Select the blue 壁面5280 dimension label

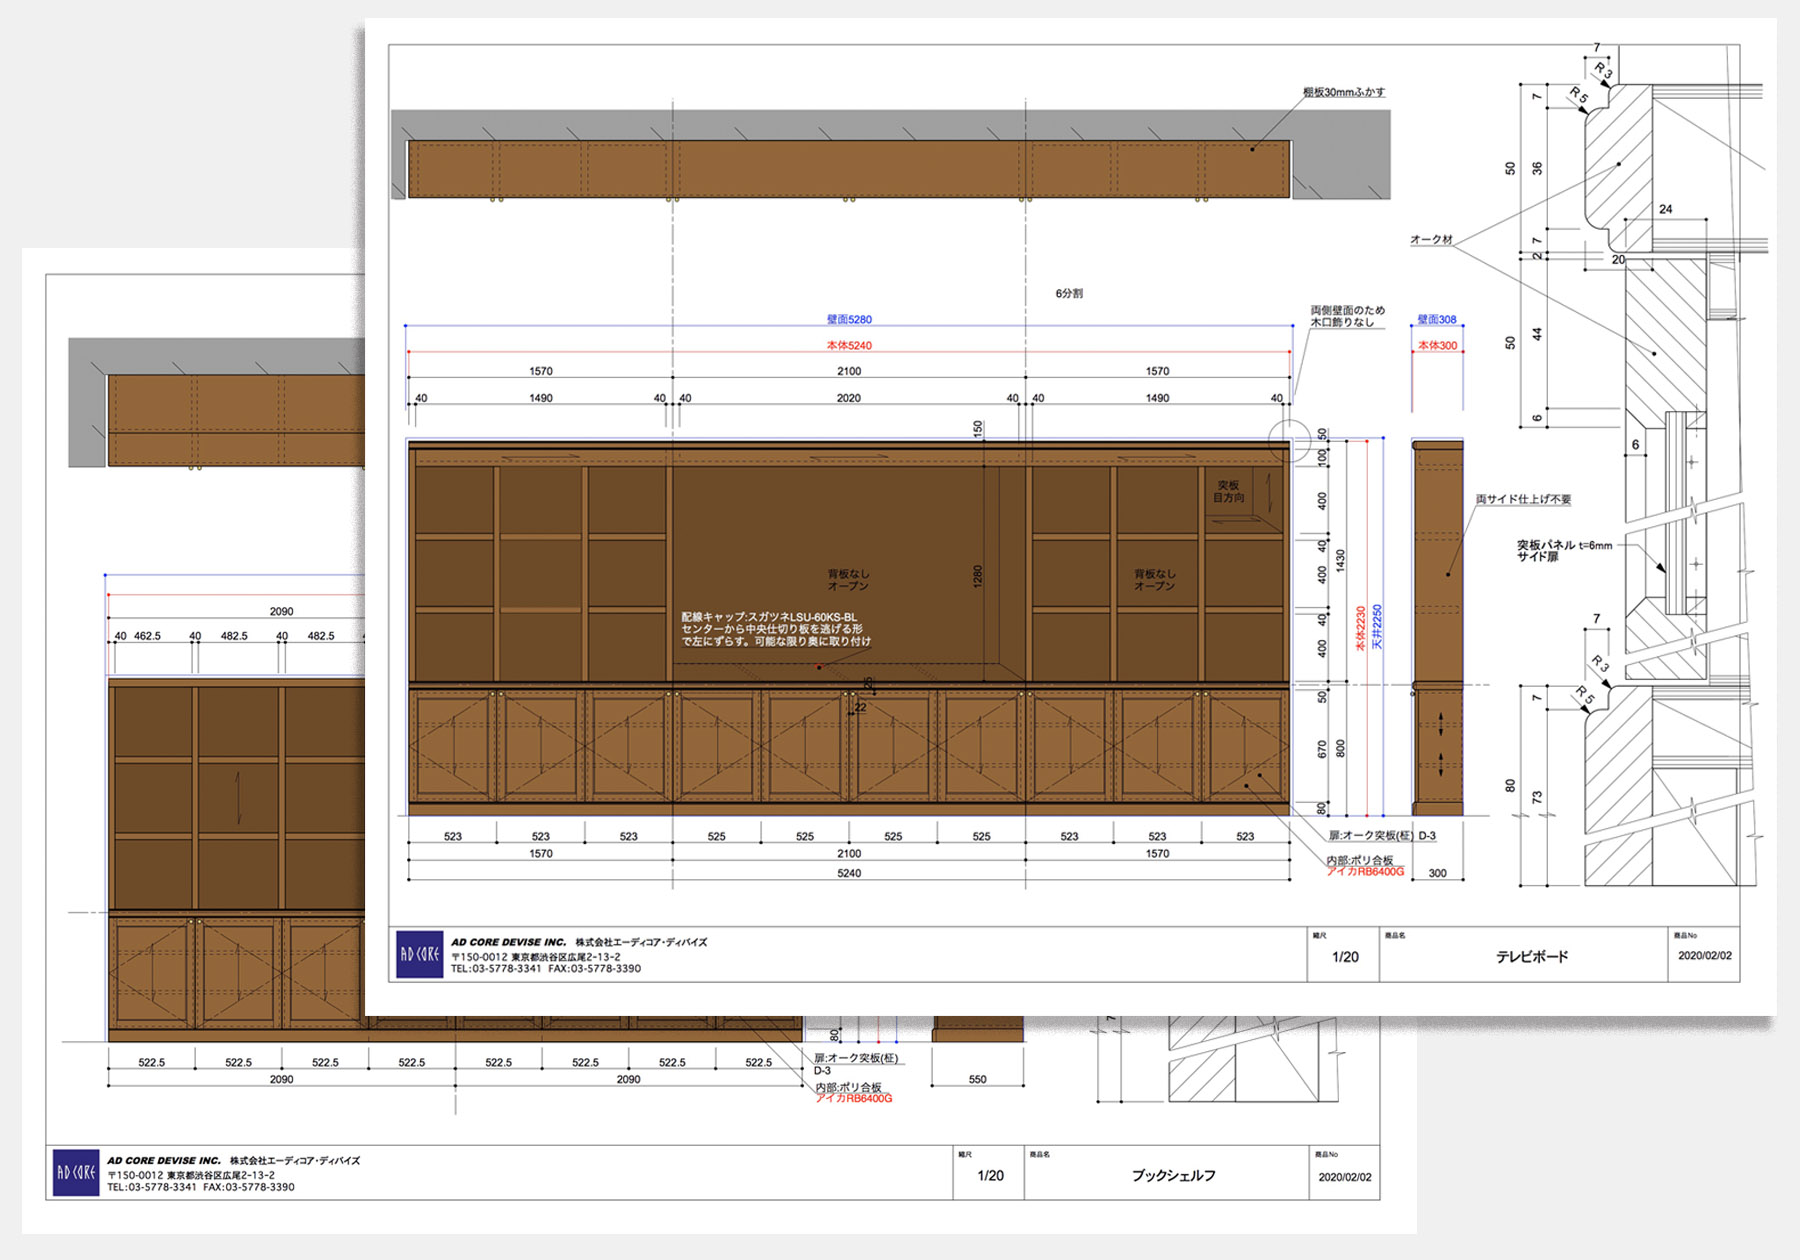[849, 320]
